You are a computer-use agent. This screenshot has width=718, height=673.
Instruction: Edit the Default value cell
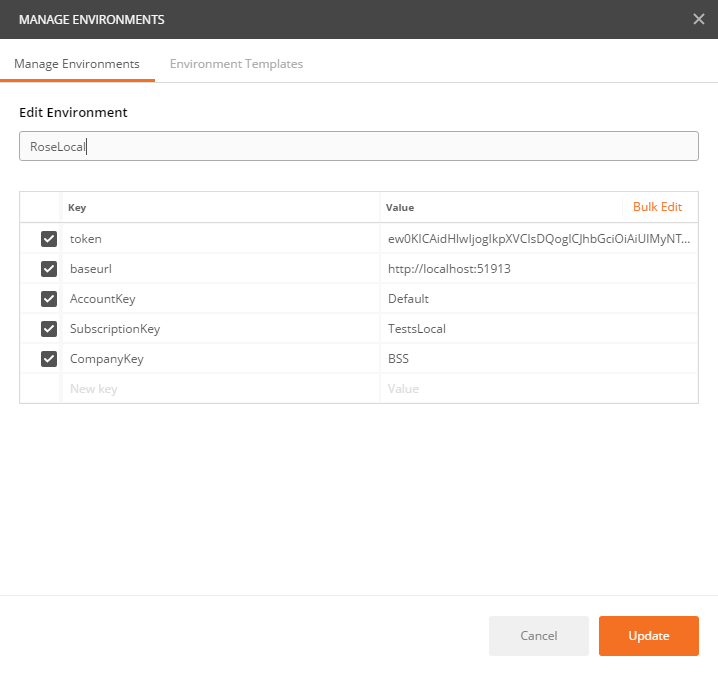click(539, 299)
